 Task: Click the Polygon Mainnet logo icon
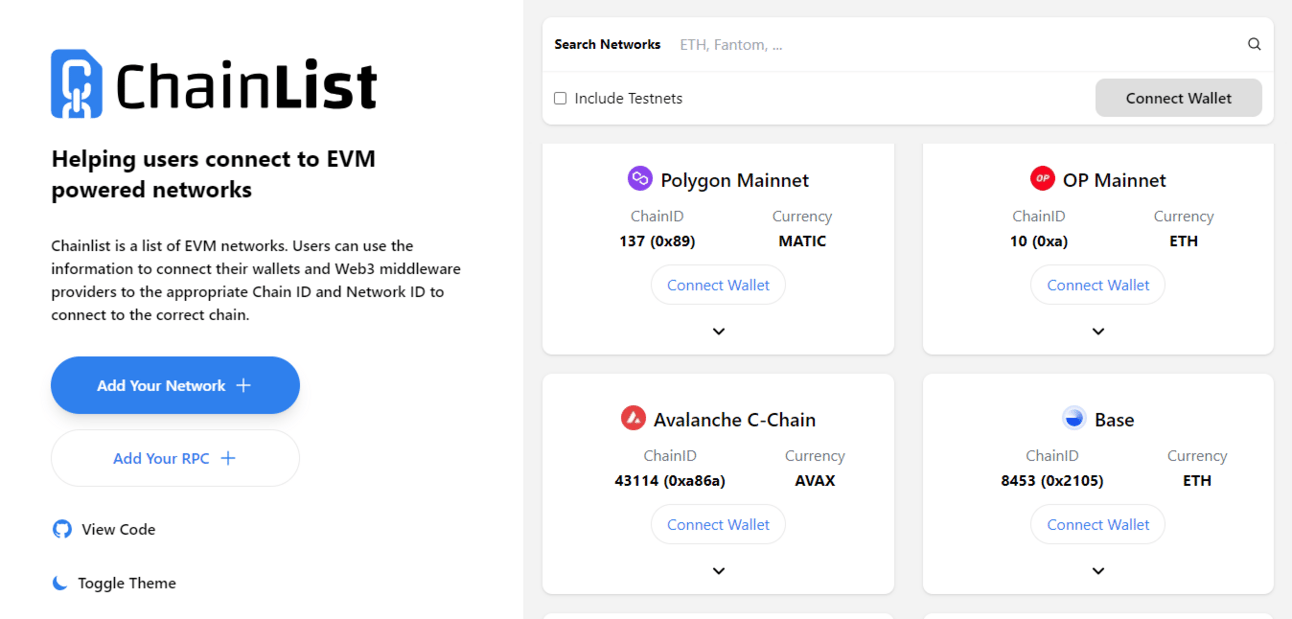(640, 179)
